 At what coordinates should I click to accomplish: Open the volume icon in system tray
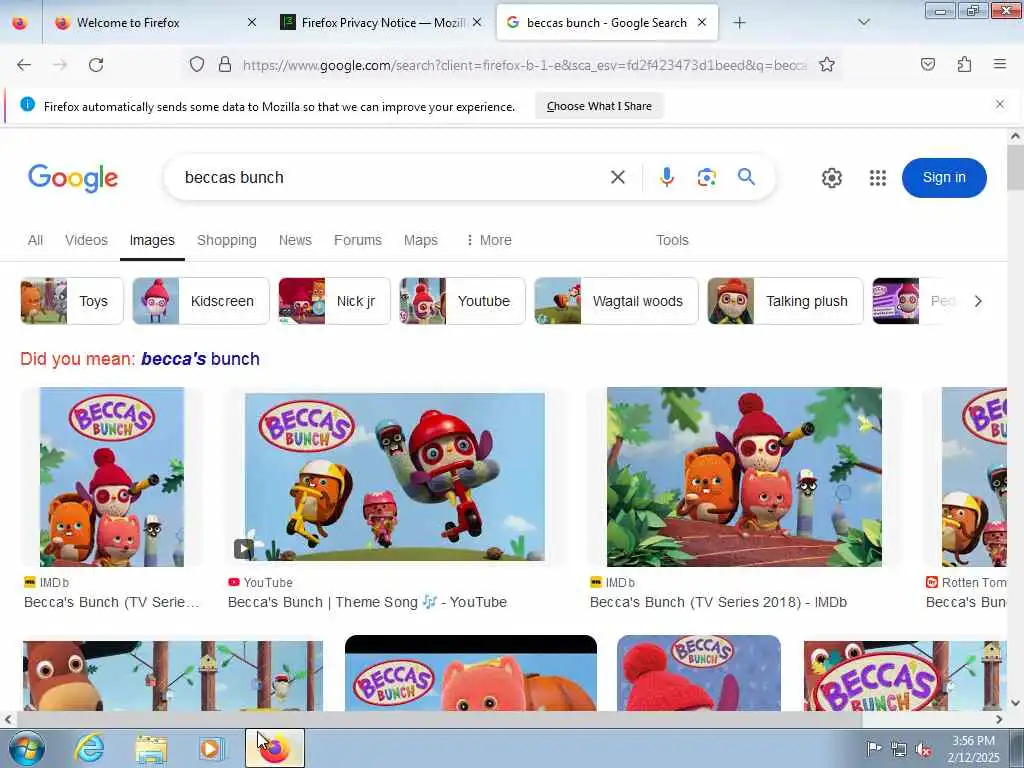[923, 749]
